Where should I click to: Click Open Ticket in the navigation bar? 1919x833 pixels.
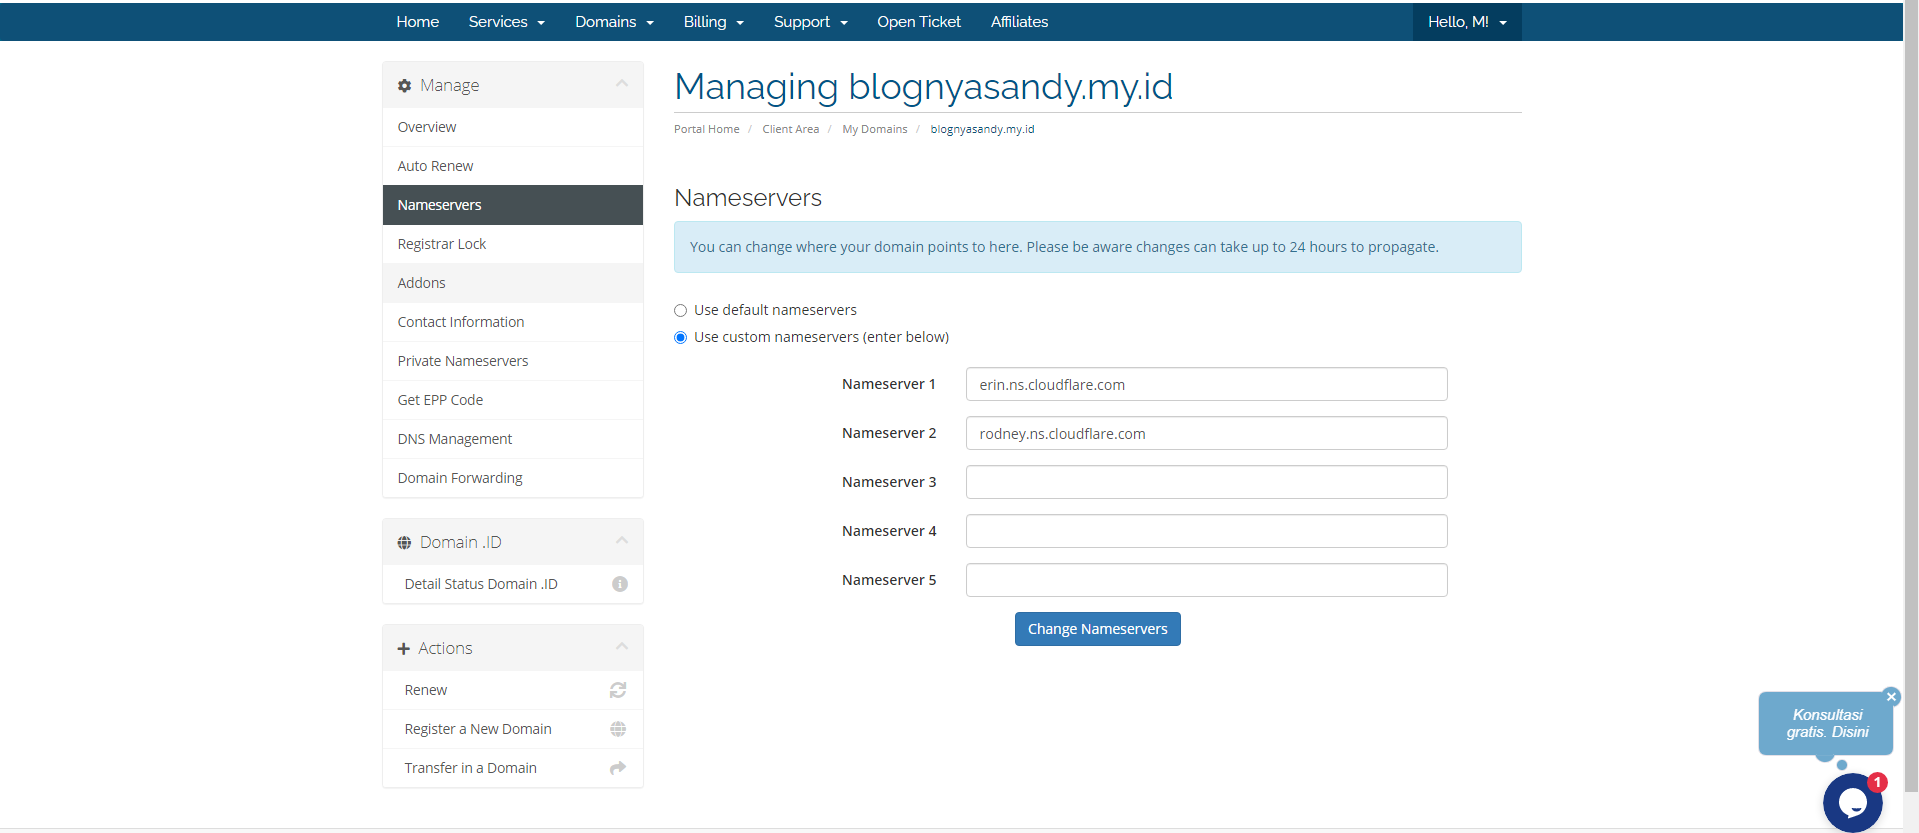919,22
